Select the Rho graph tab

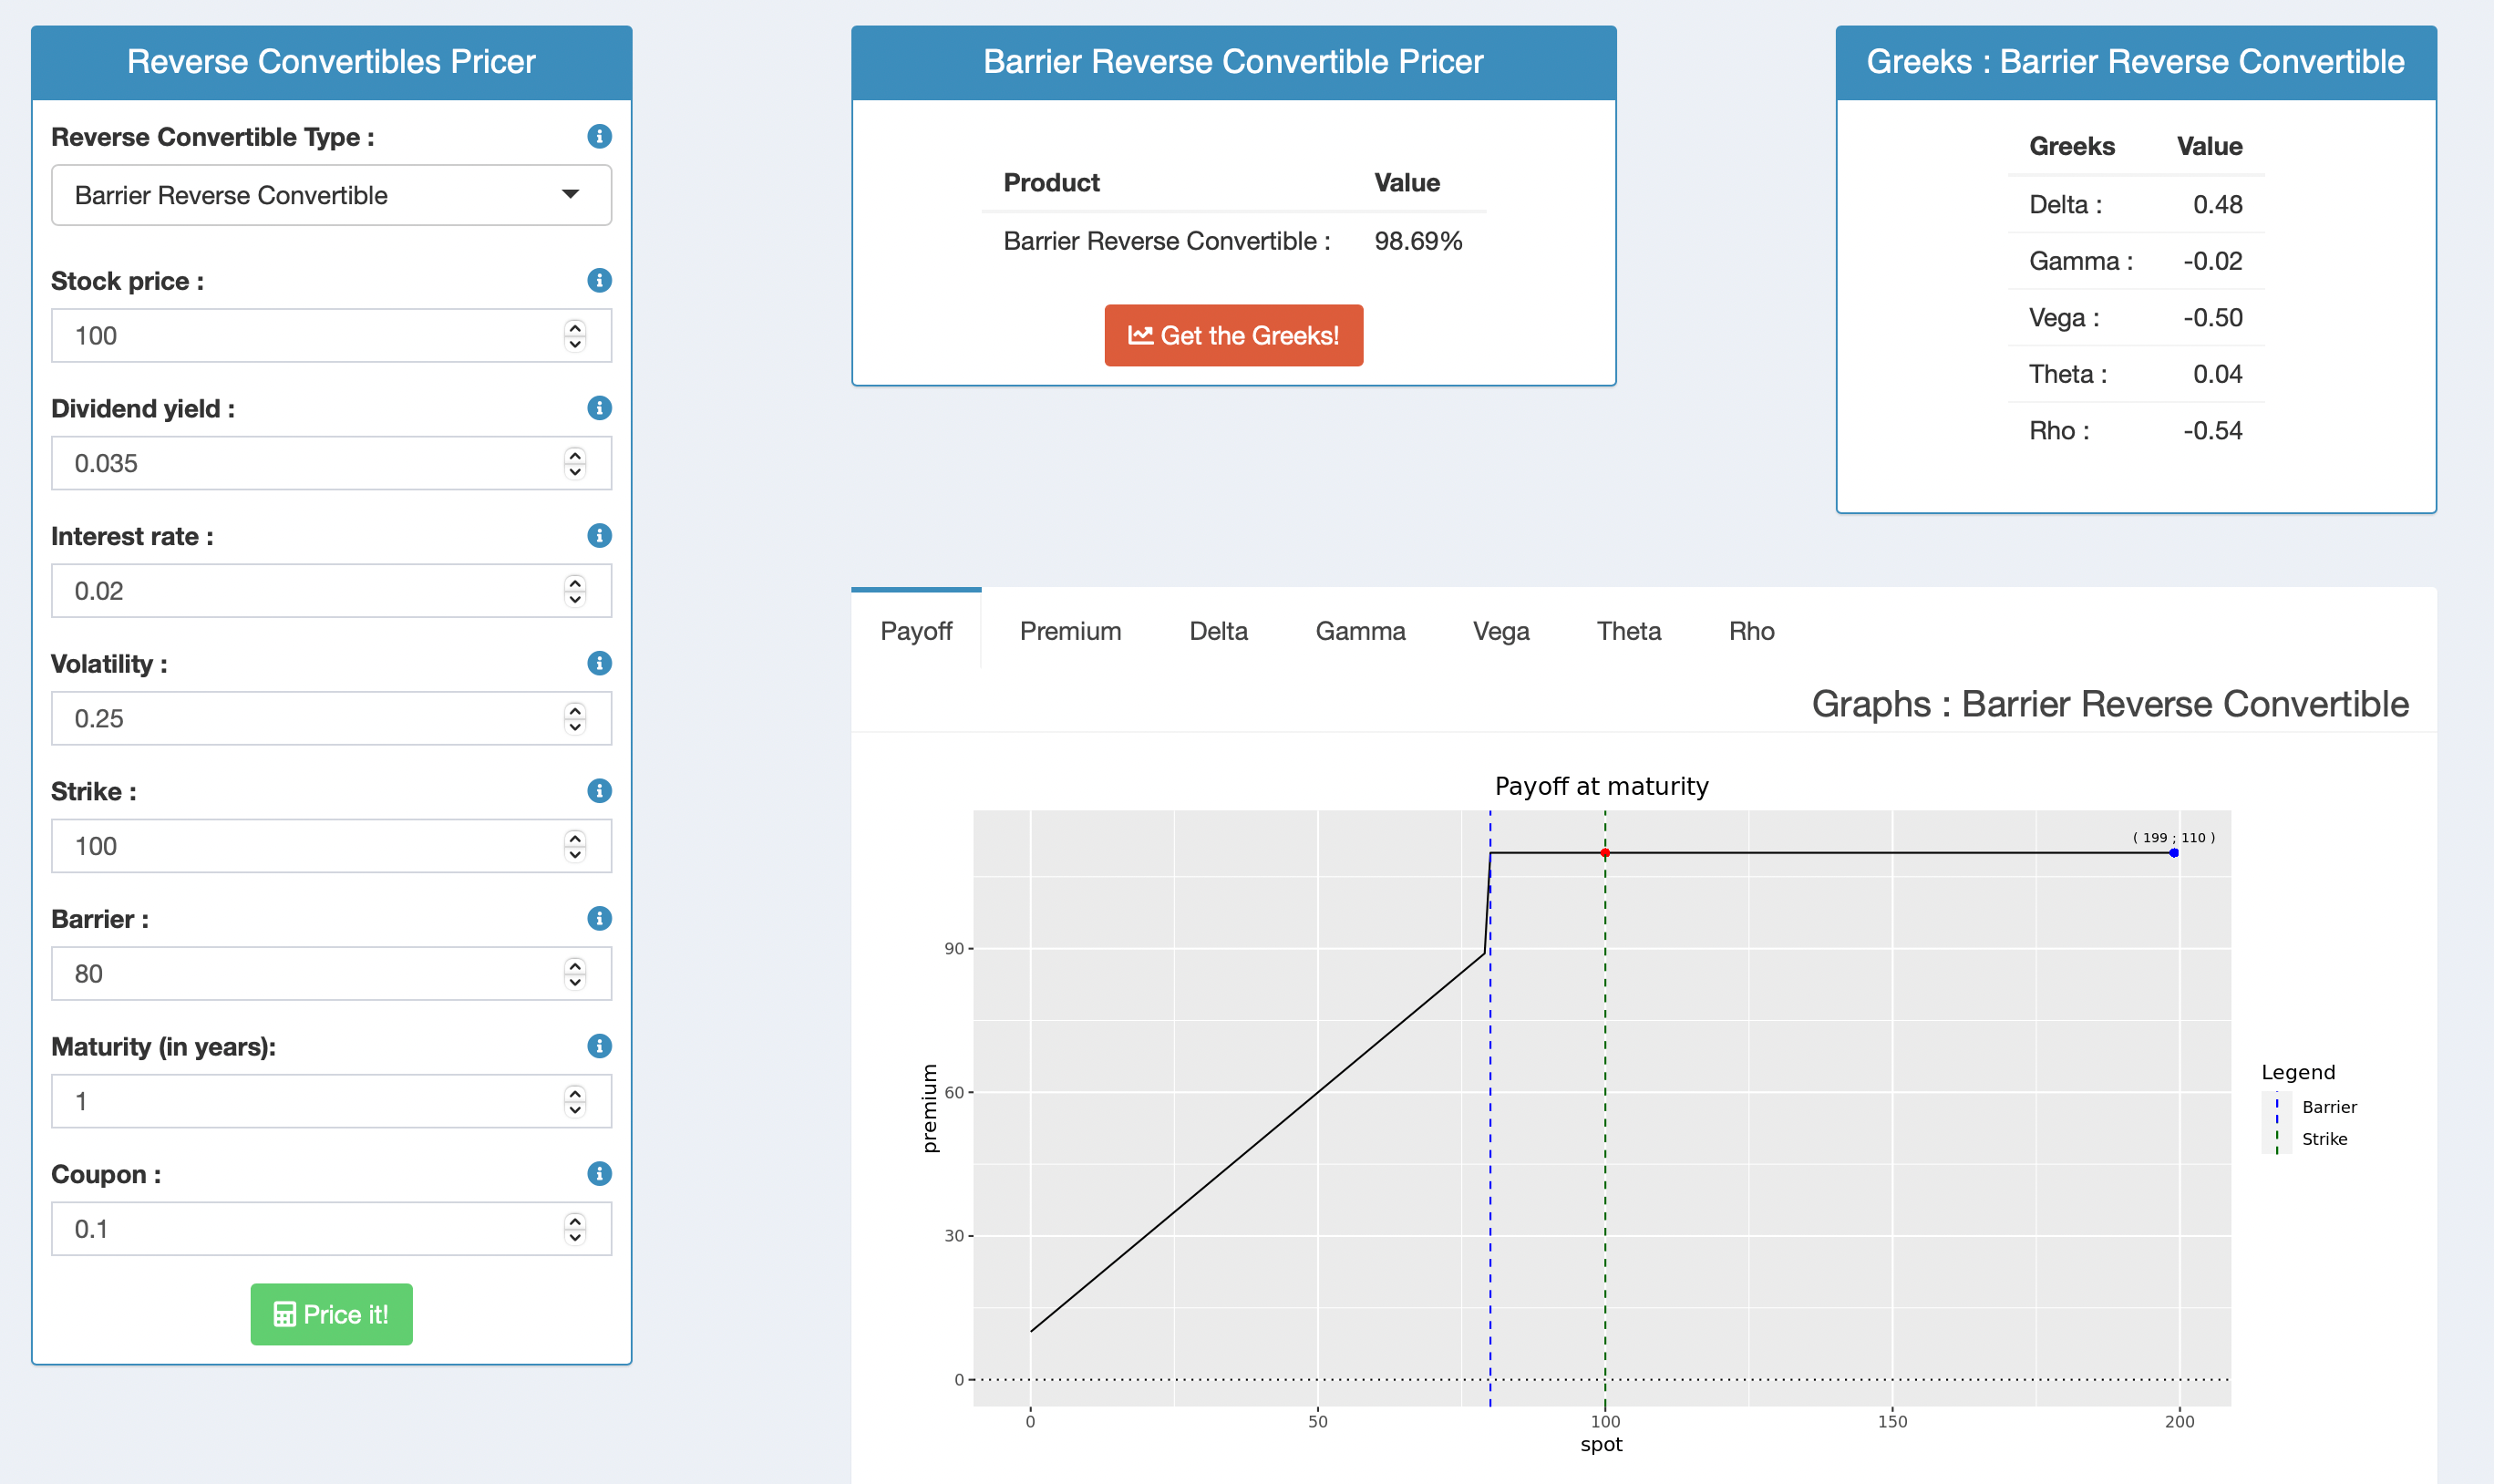point(1751,631)
